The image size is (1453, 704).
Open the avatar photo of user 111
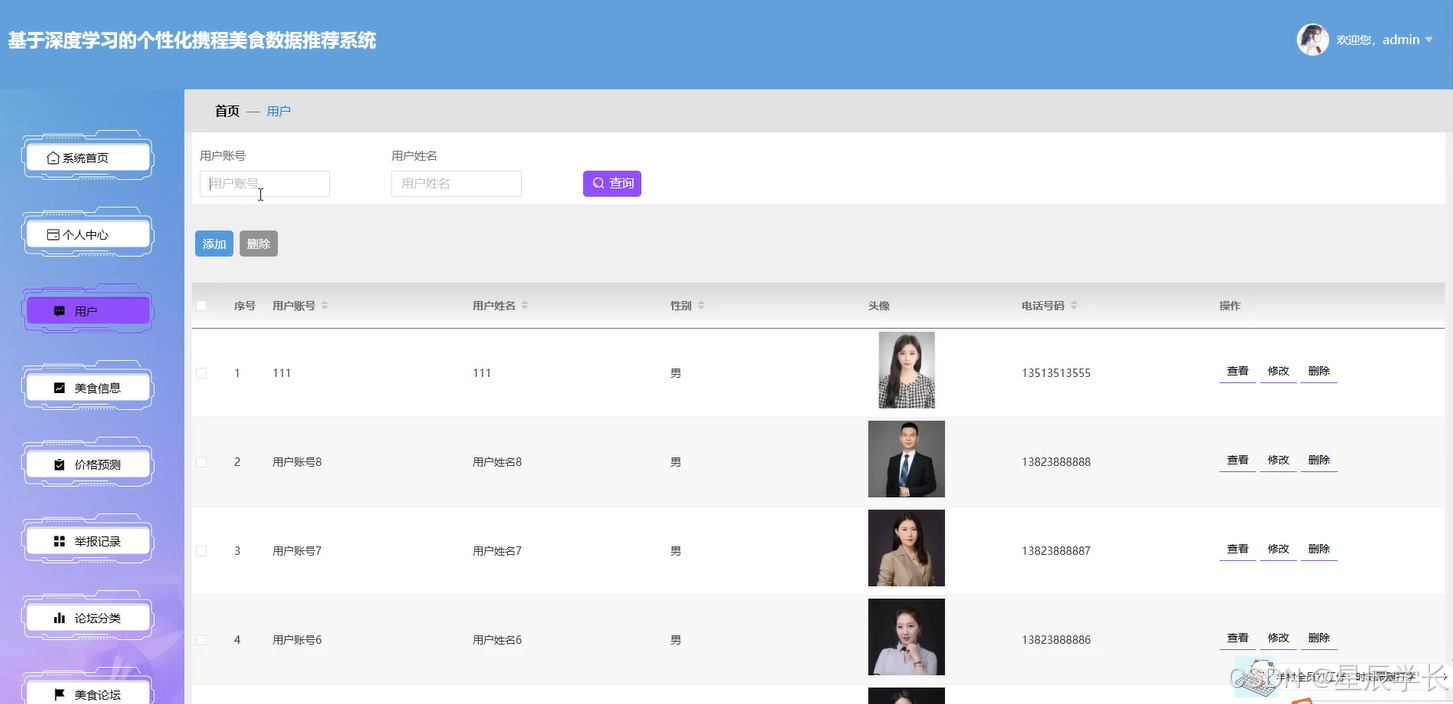(907, 370)
